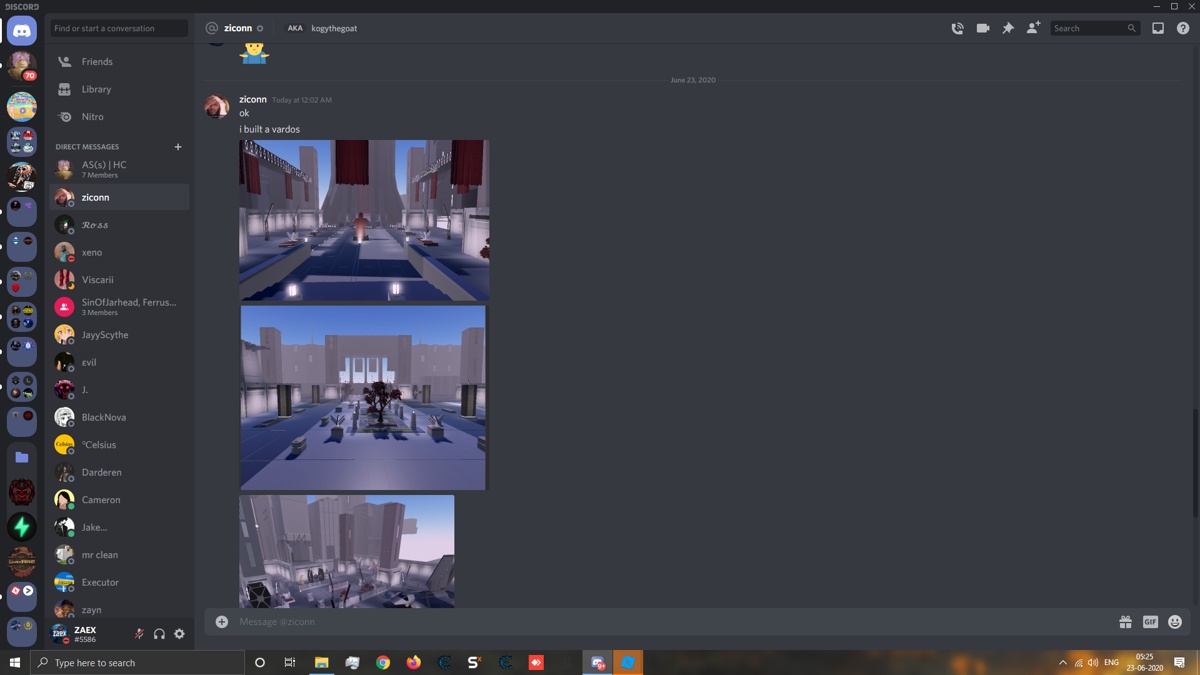Open the GIF picker
The image size is (1200, 675).
tap(1150, 622)
